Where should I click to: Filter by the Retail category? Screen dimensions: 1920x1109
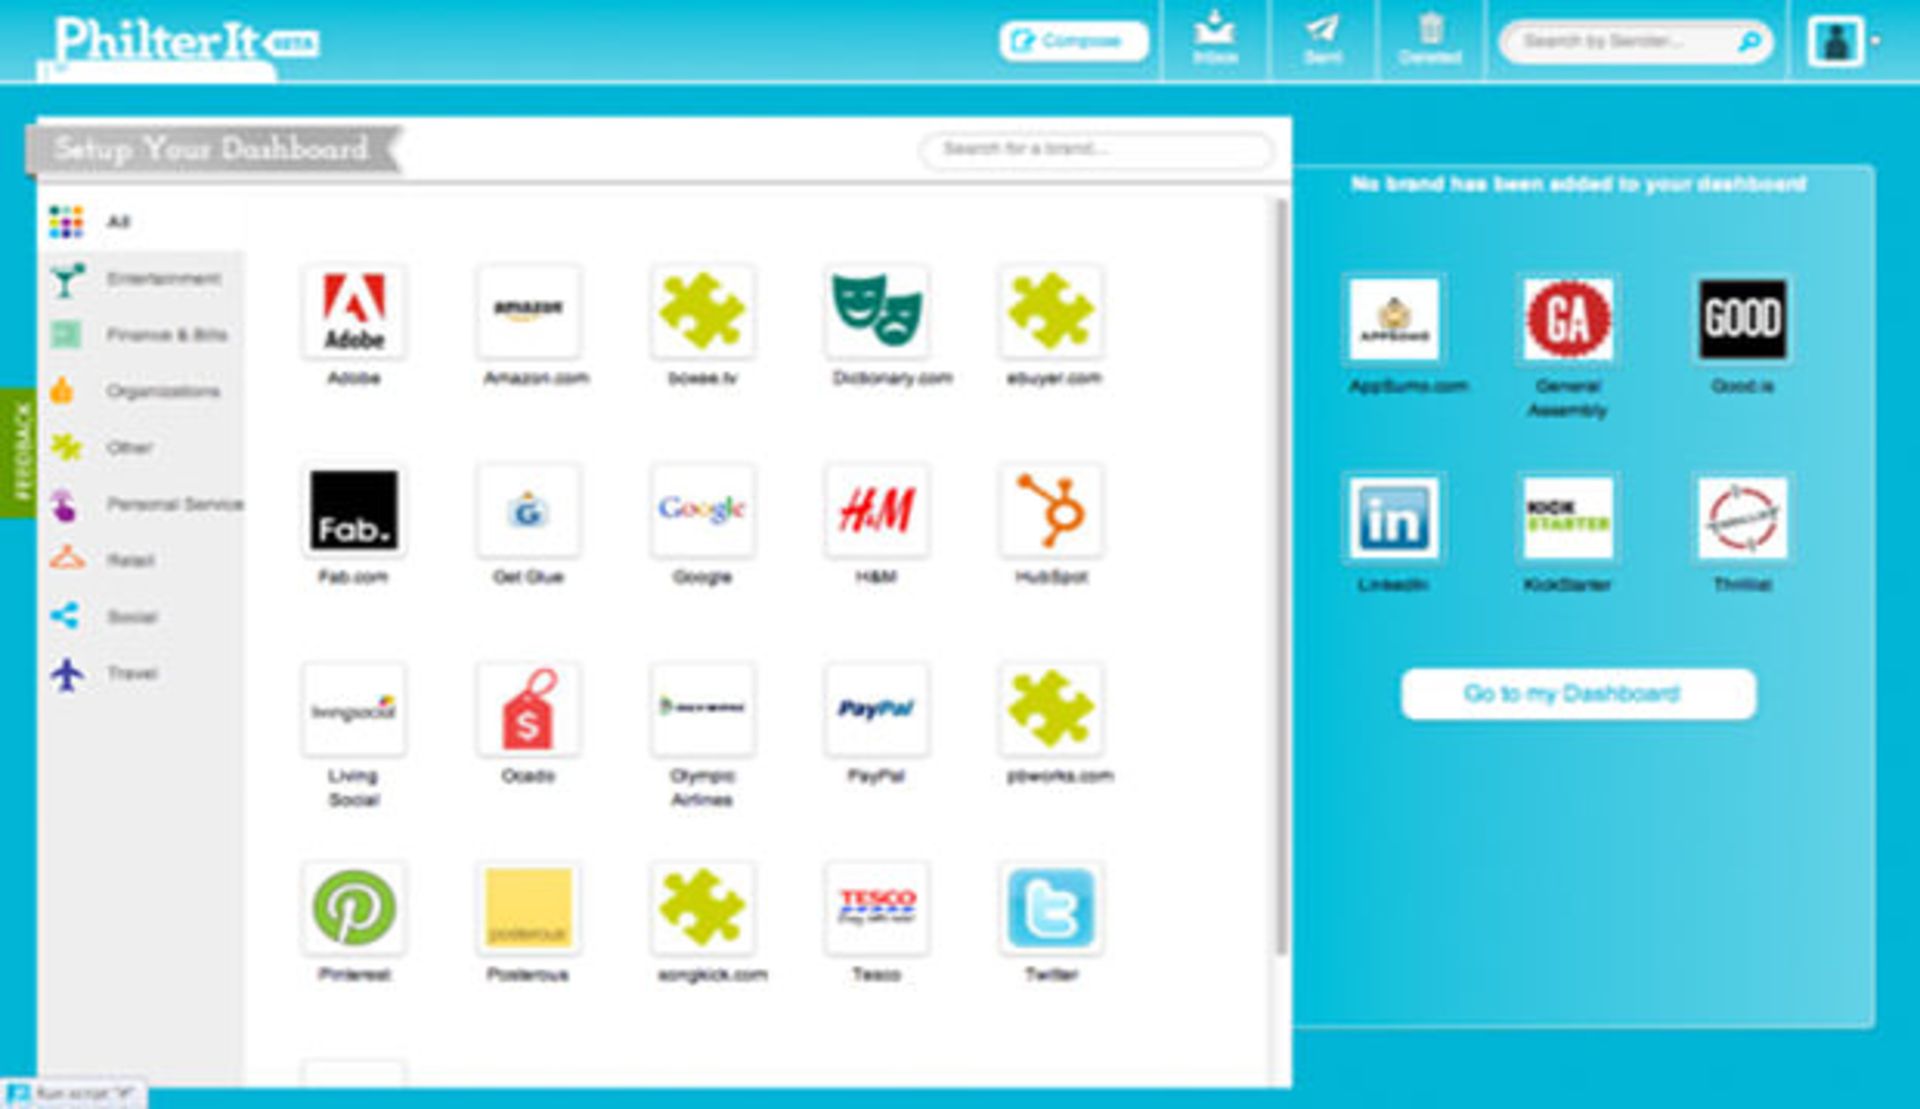pyautogui.click(x=140, y=560)
